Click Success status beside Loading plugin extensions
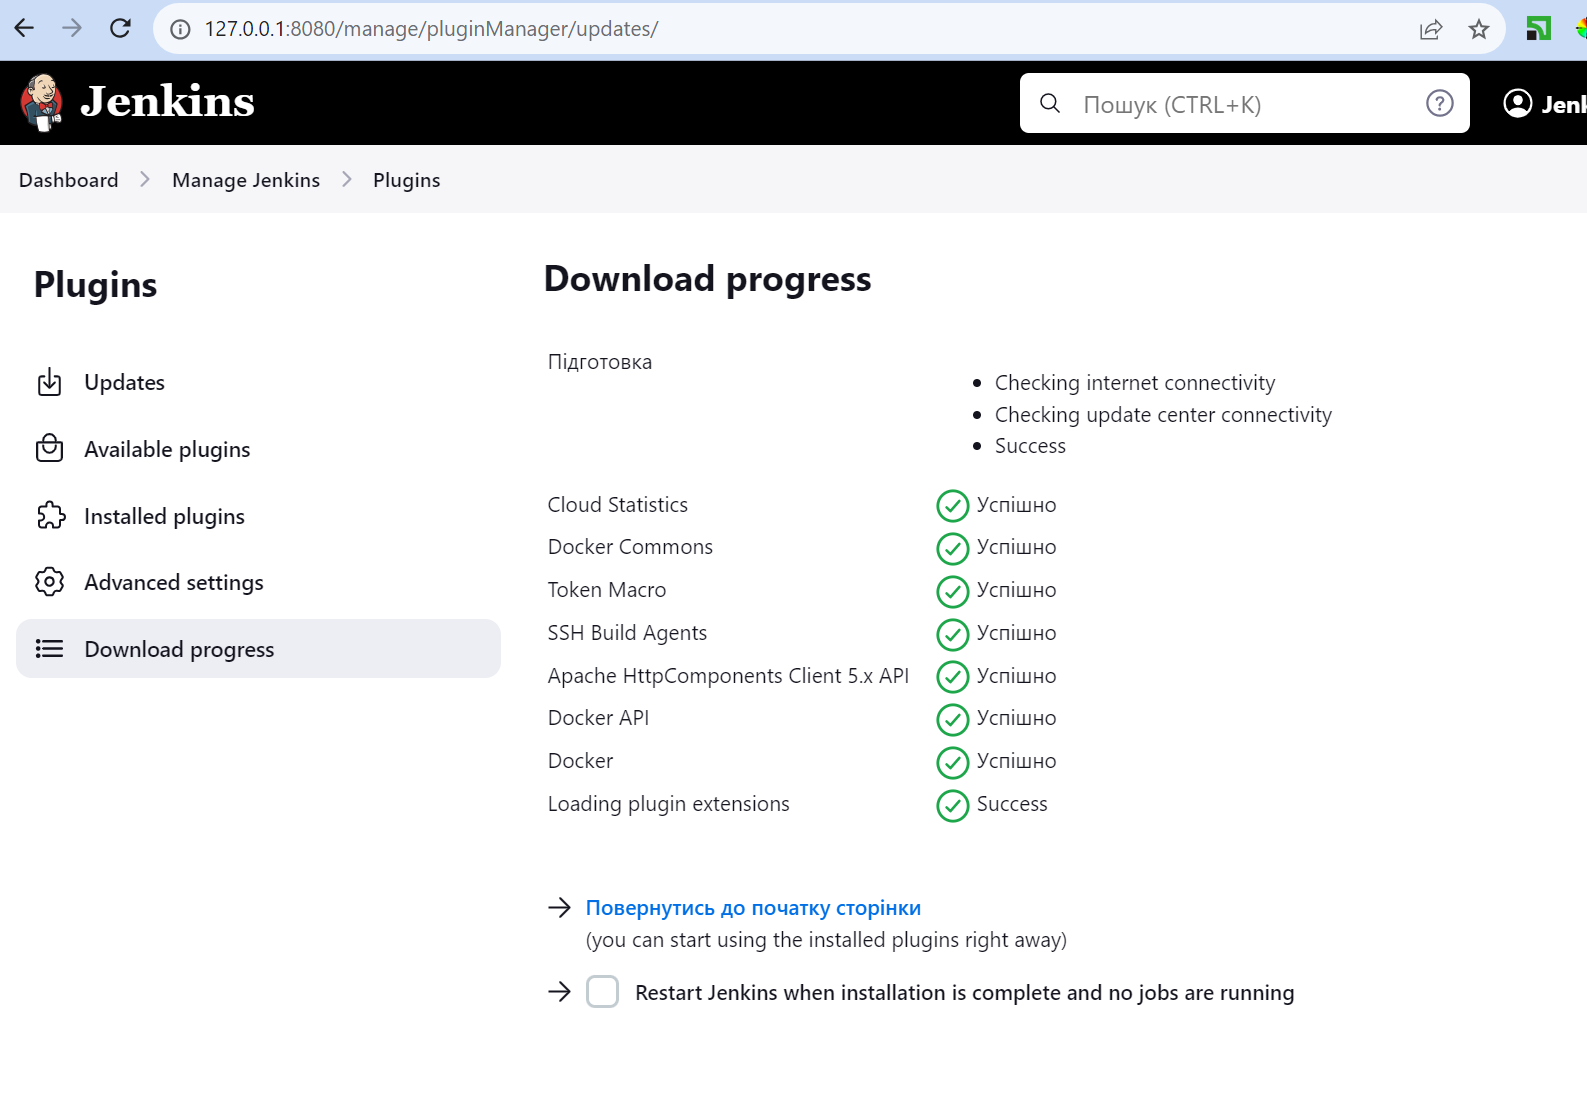This screenshot has height=1093, width=1587. coord(1012,804)
